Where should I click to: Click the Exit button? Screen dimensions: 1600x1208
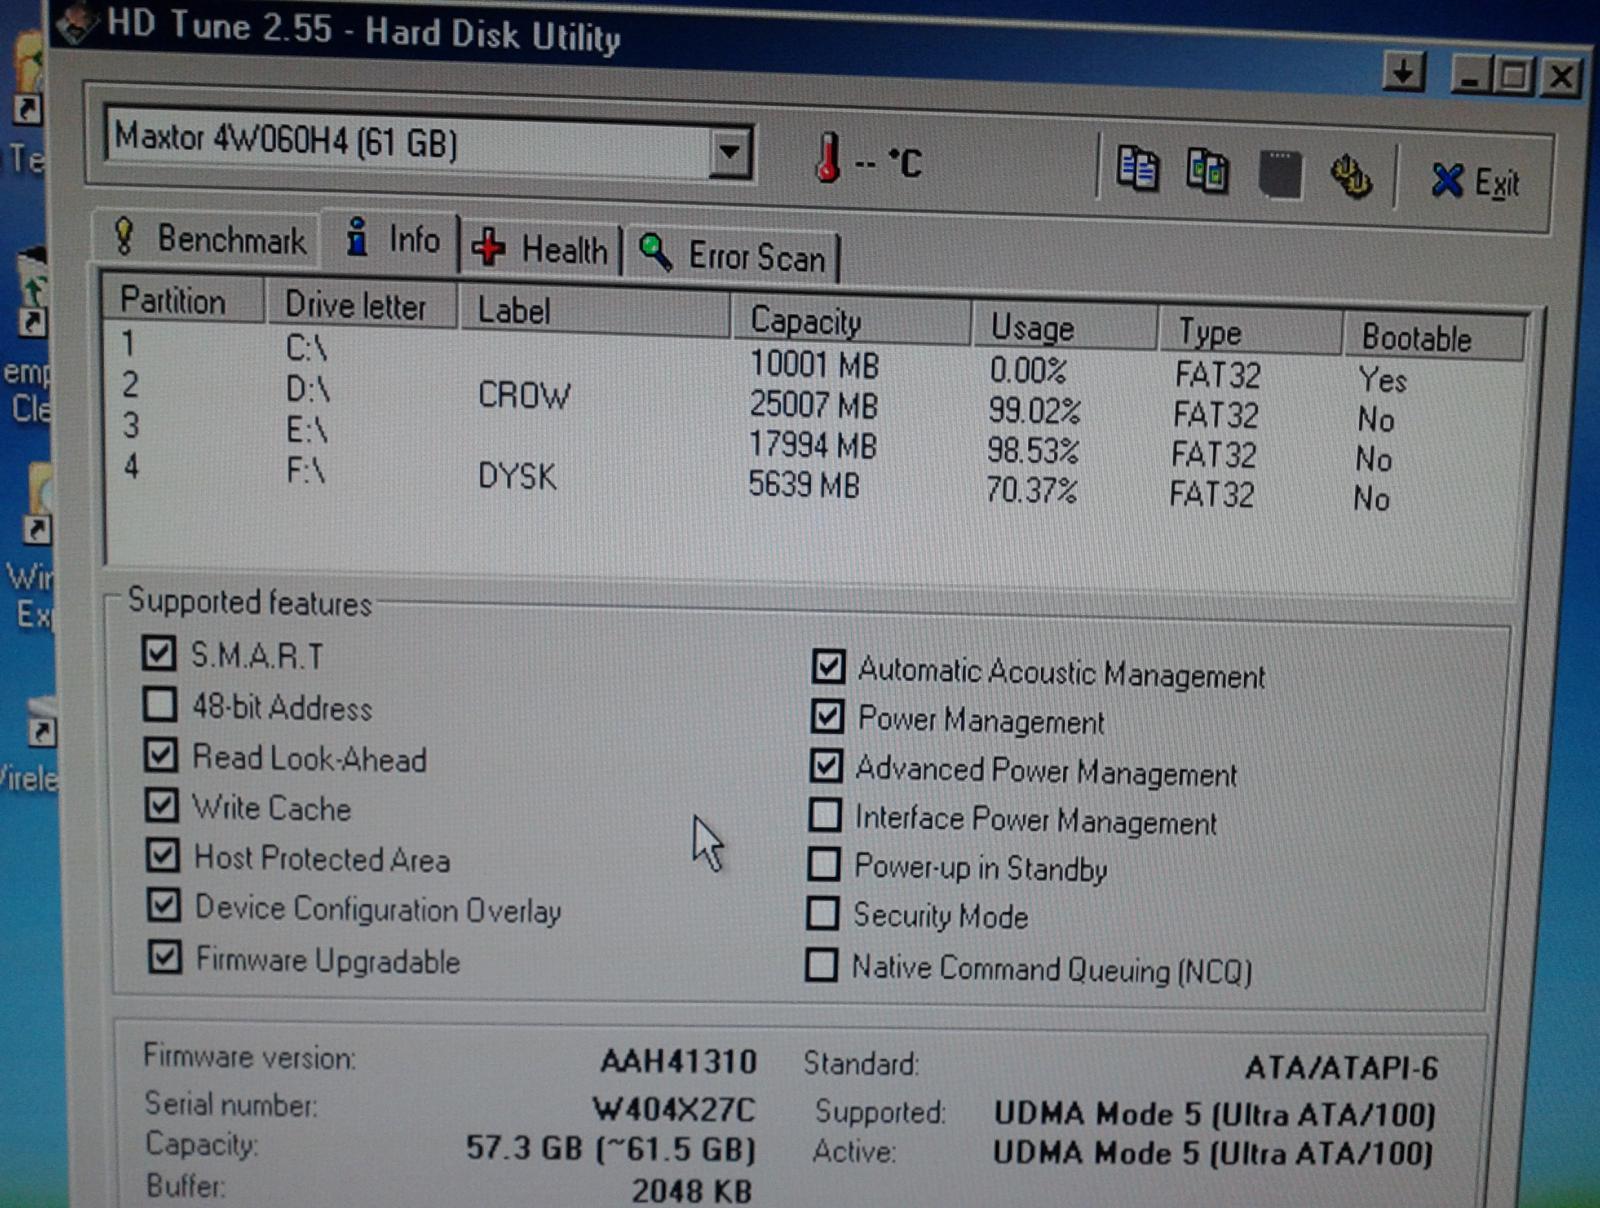[1475, 182]
